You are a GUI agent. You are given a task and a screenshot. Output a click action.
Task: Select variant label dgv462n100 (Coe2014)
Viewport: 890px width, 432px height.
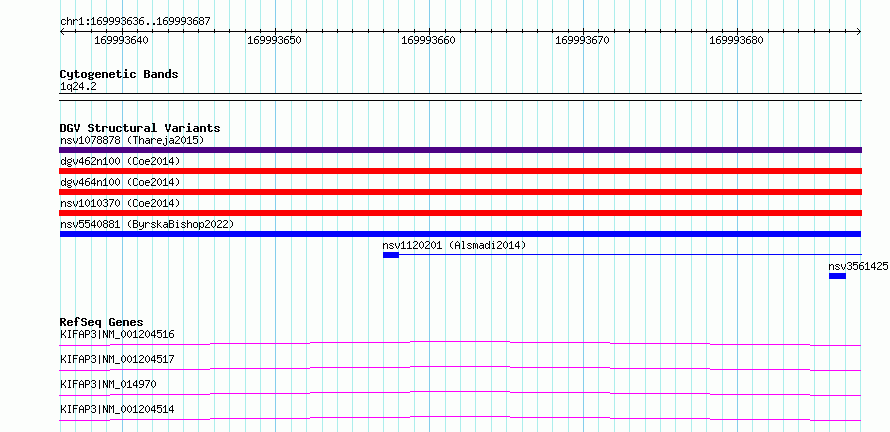click(x=120, y=161)
